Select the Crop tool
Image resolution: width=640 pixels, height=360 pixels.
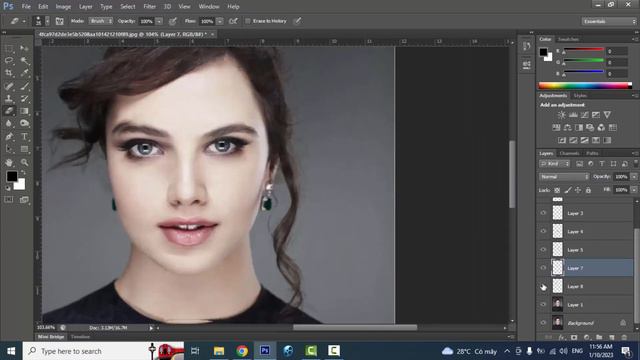click(x=9, y=73)
